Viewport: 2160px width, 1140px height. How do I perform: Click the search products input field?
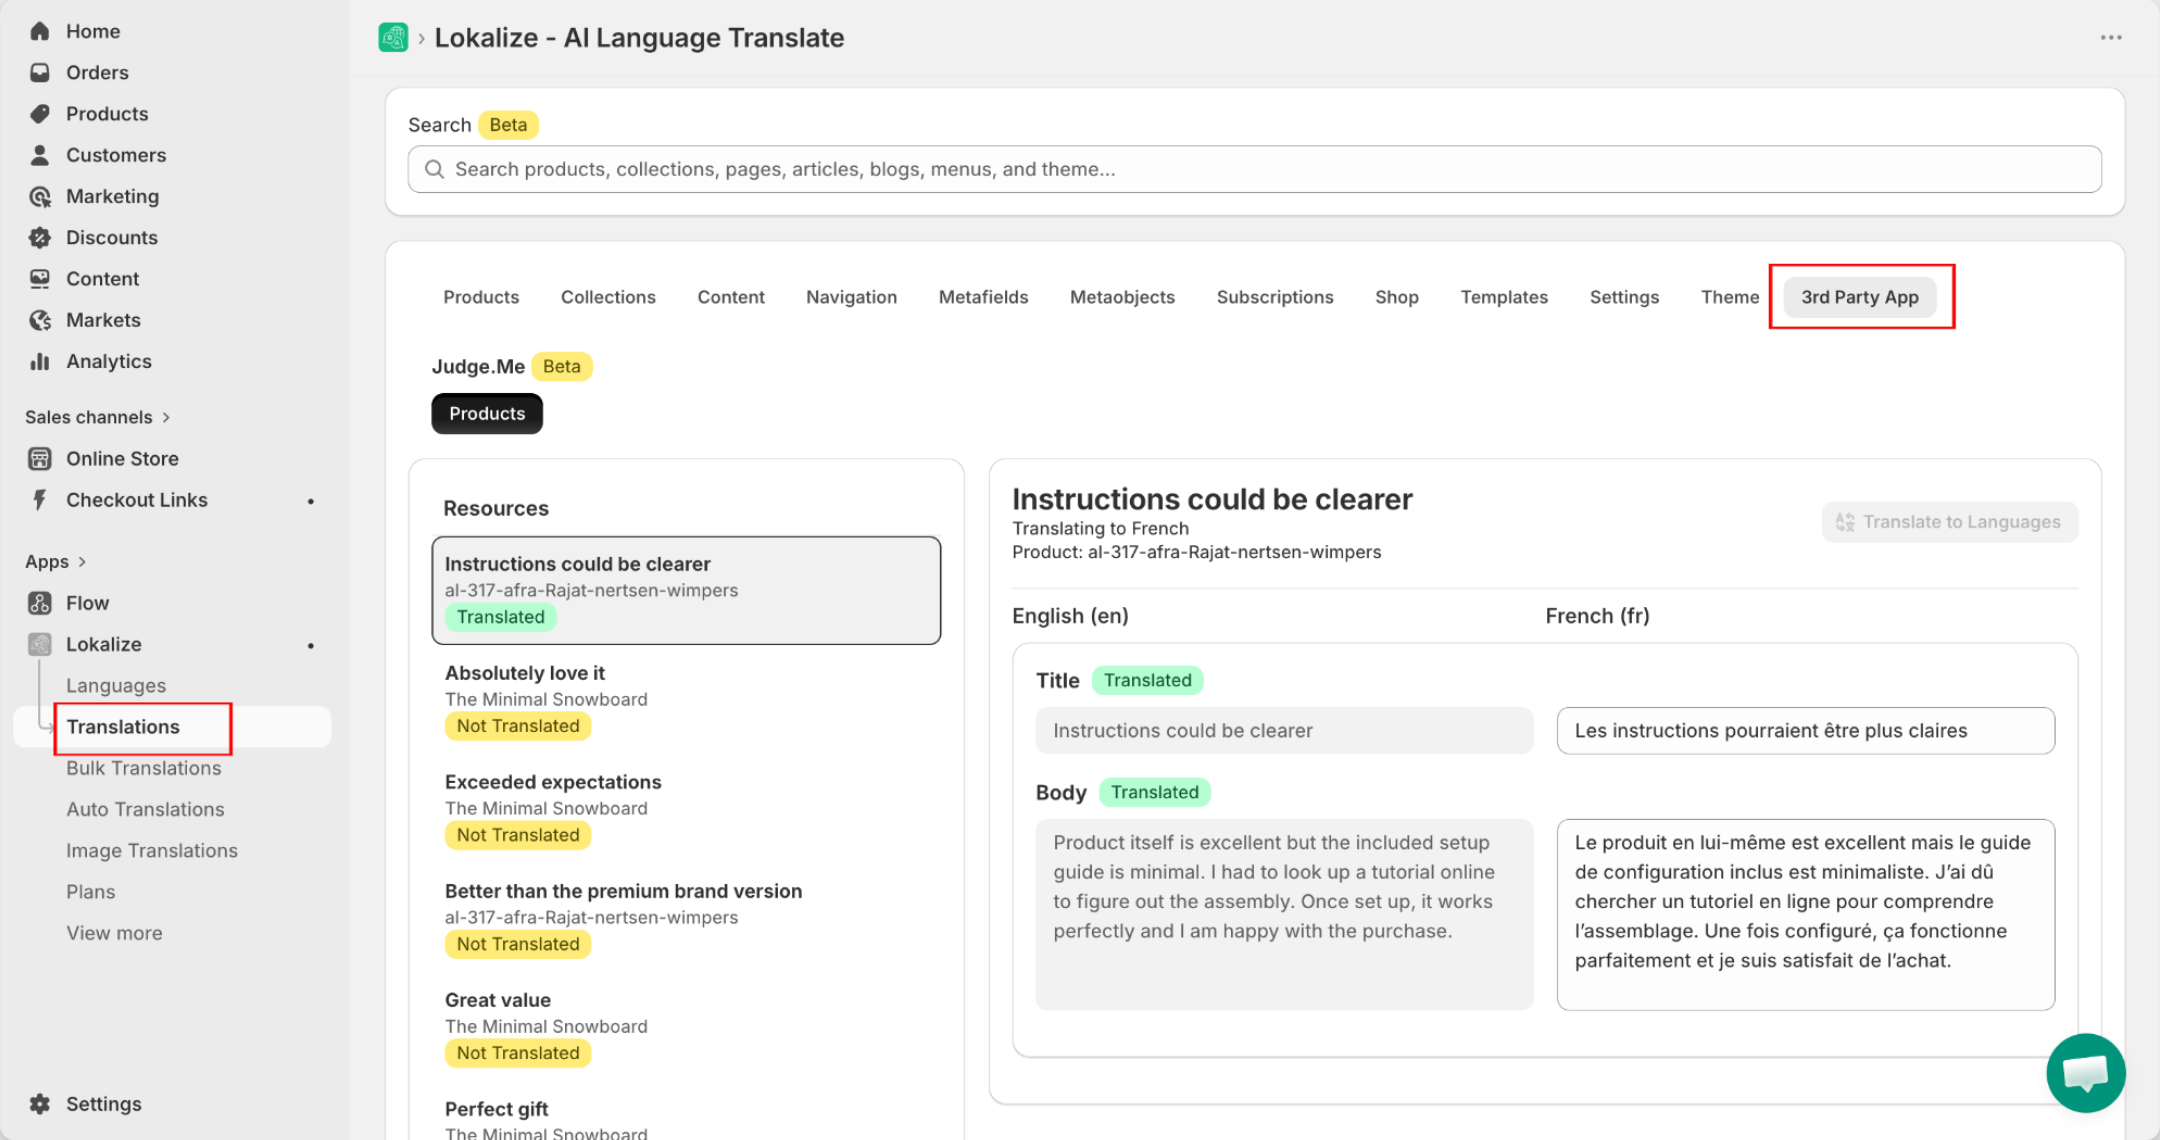(x=1255, y=169)
